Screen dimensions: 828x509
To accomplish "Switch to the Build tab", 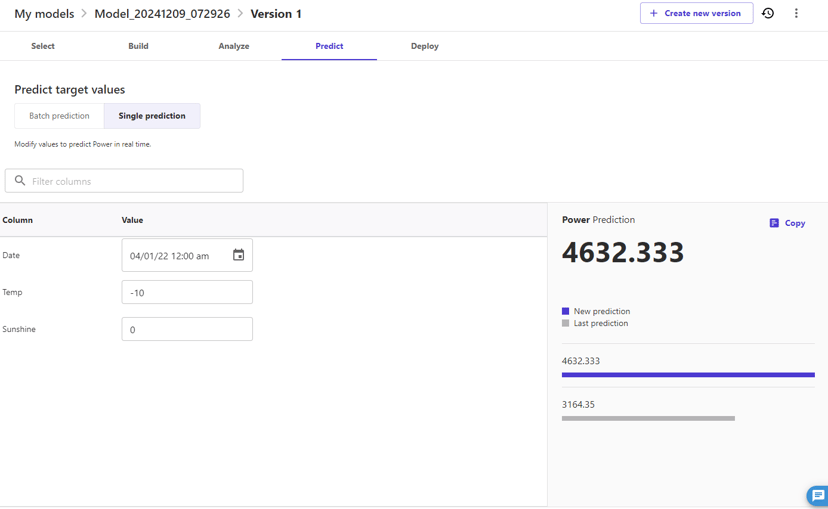I will (x=138, y=46).
